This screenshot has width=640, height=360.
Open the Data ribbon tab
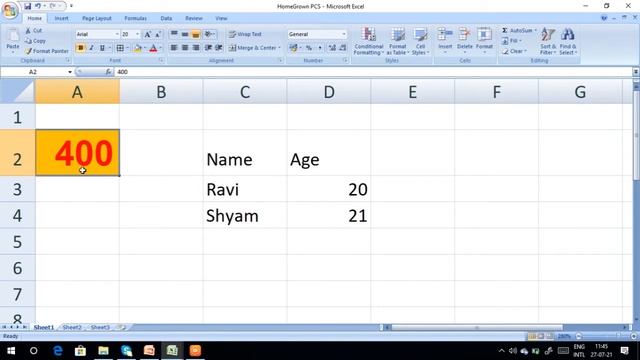(166, 18)
